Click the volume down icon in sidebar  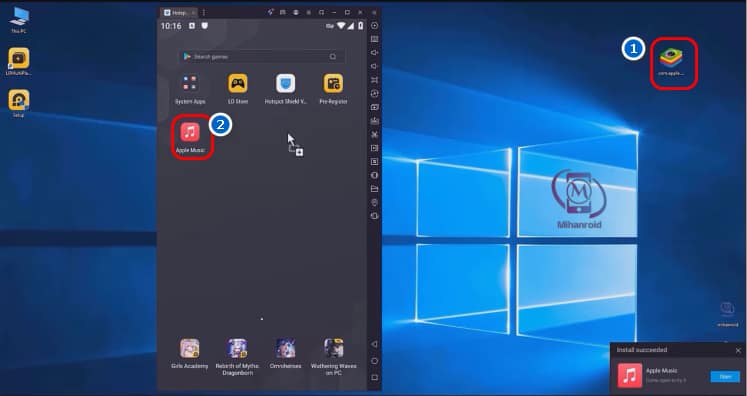[374, 66]
